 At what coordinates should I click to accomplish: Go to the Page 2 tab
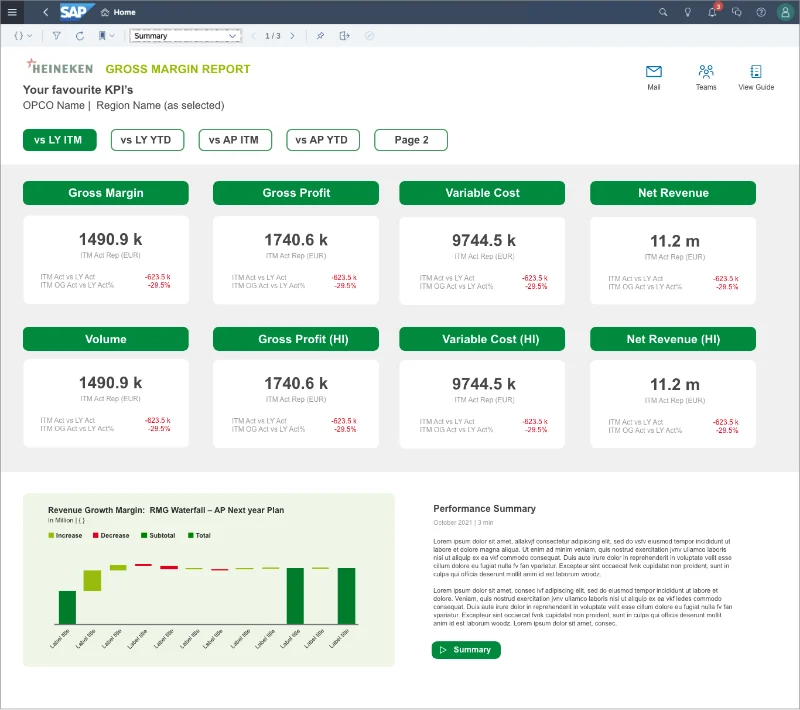(x=411, y=140)
